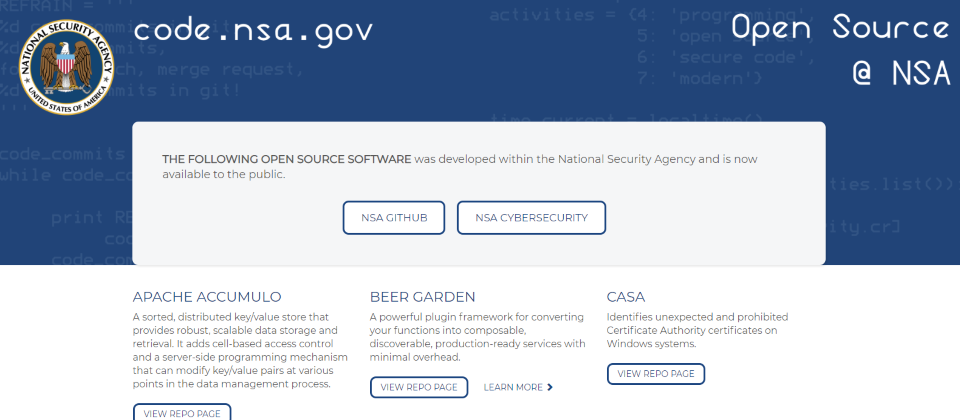
Task: Click the Accumulo key/value store description
Action: pos(240,350)
